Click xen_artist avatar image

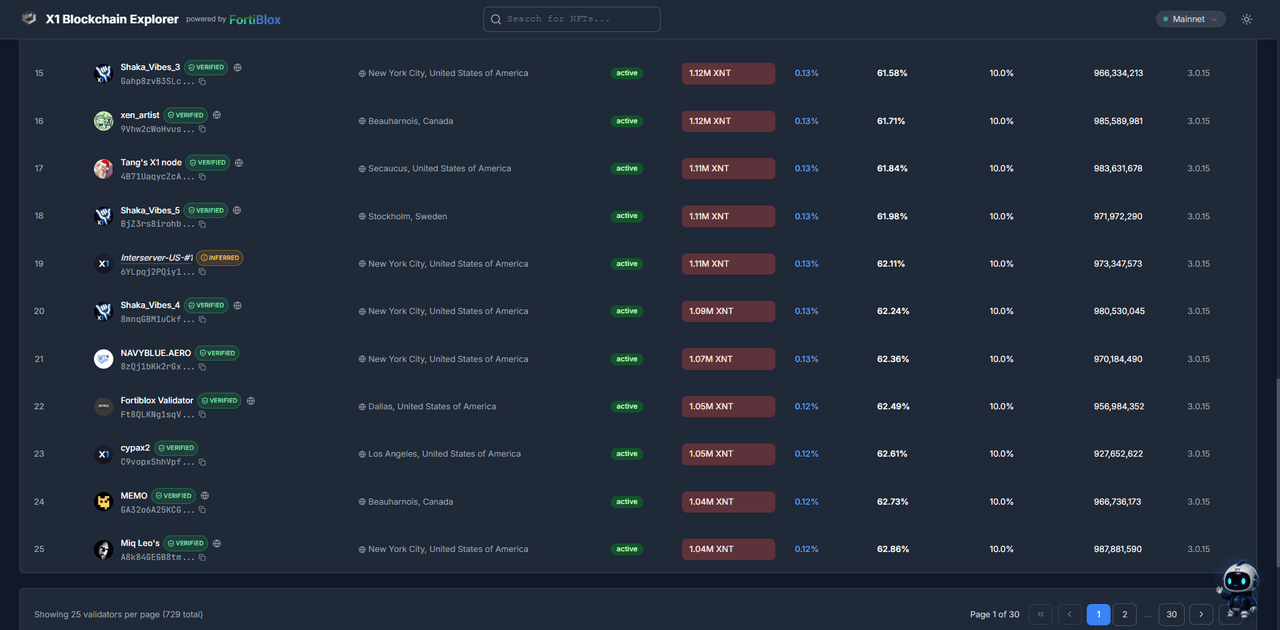click(103, 121)
